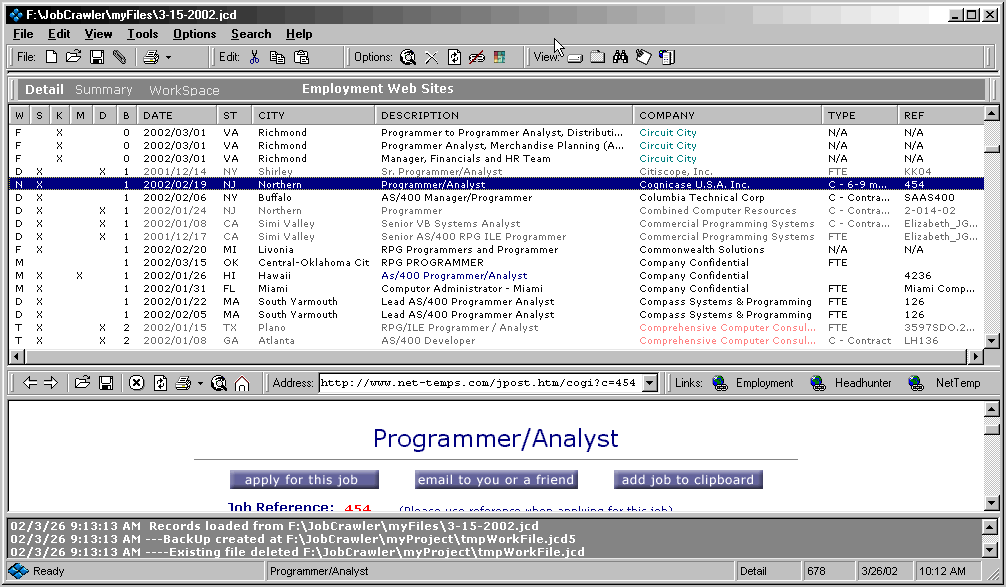
Task: Open the View menu
Action: 98,34
